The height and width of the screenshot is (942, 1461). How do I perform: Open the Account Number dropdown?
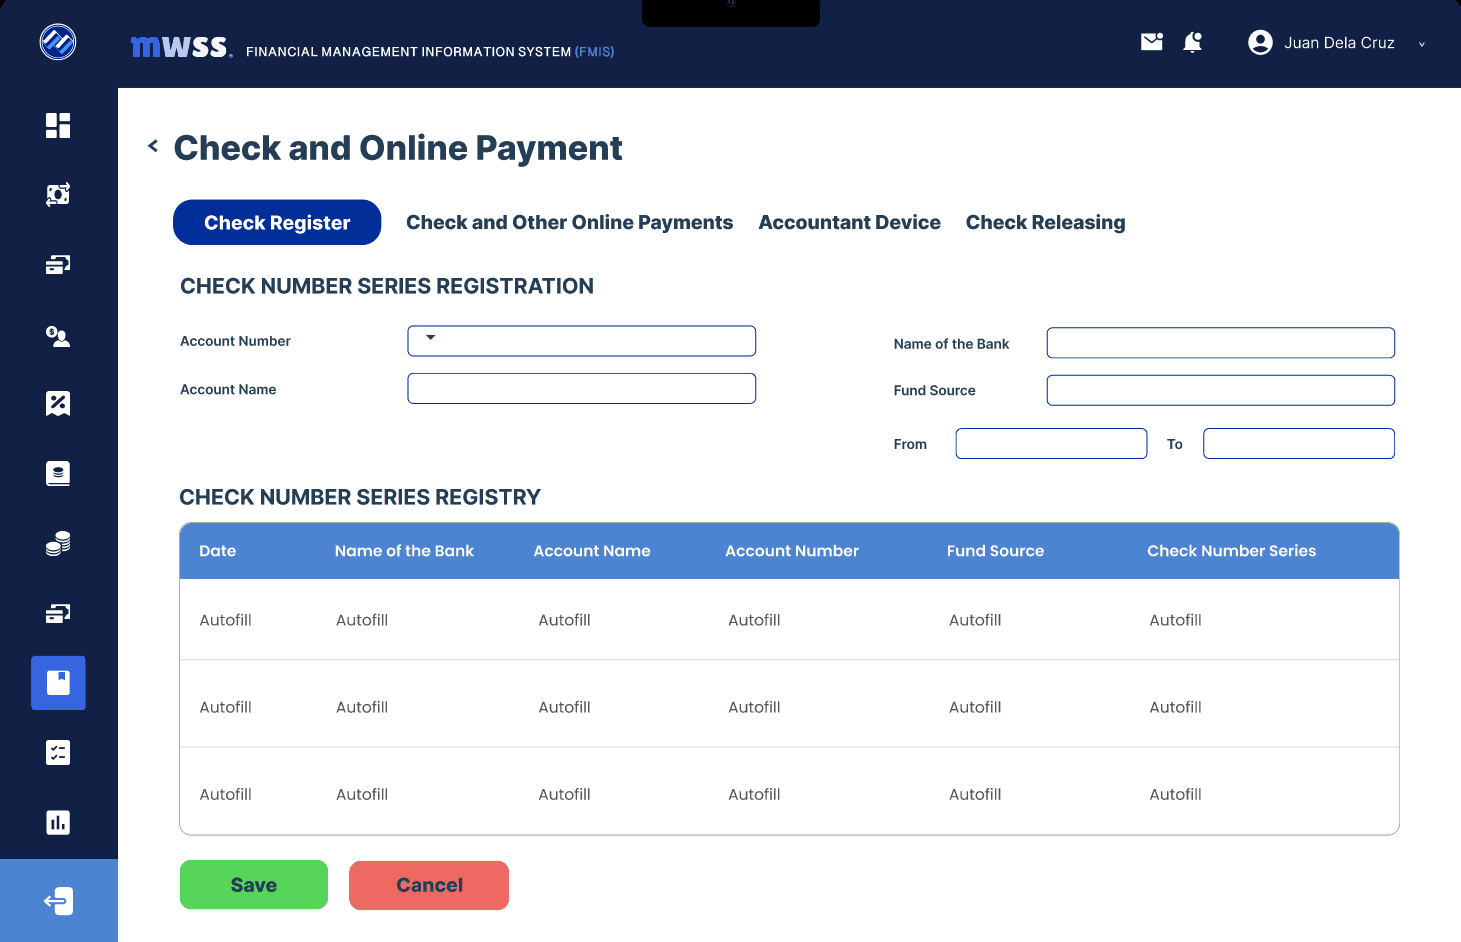581,341
